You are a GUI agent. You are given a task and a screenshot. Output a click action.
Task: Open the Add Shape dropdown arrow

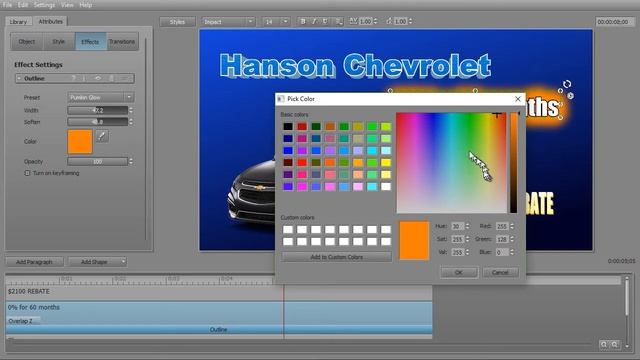point(123,262)
